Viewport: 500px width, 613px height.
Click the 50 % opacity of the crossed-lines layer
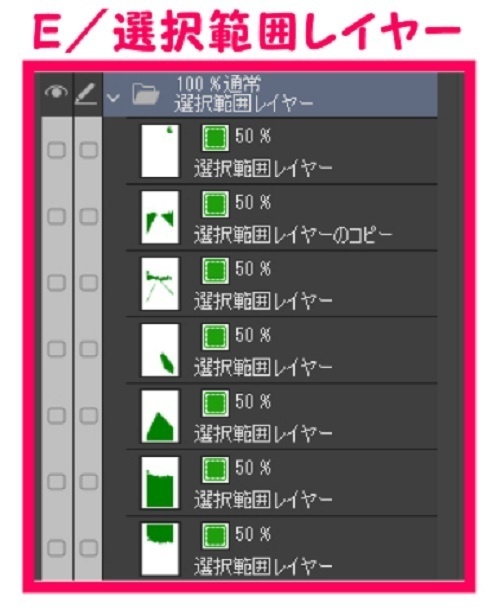tap(253, 269)
